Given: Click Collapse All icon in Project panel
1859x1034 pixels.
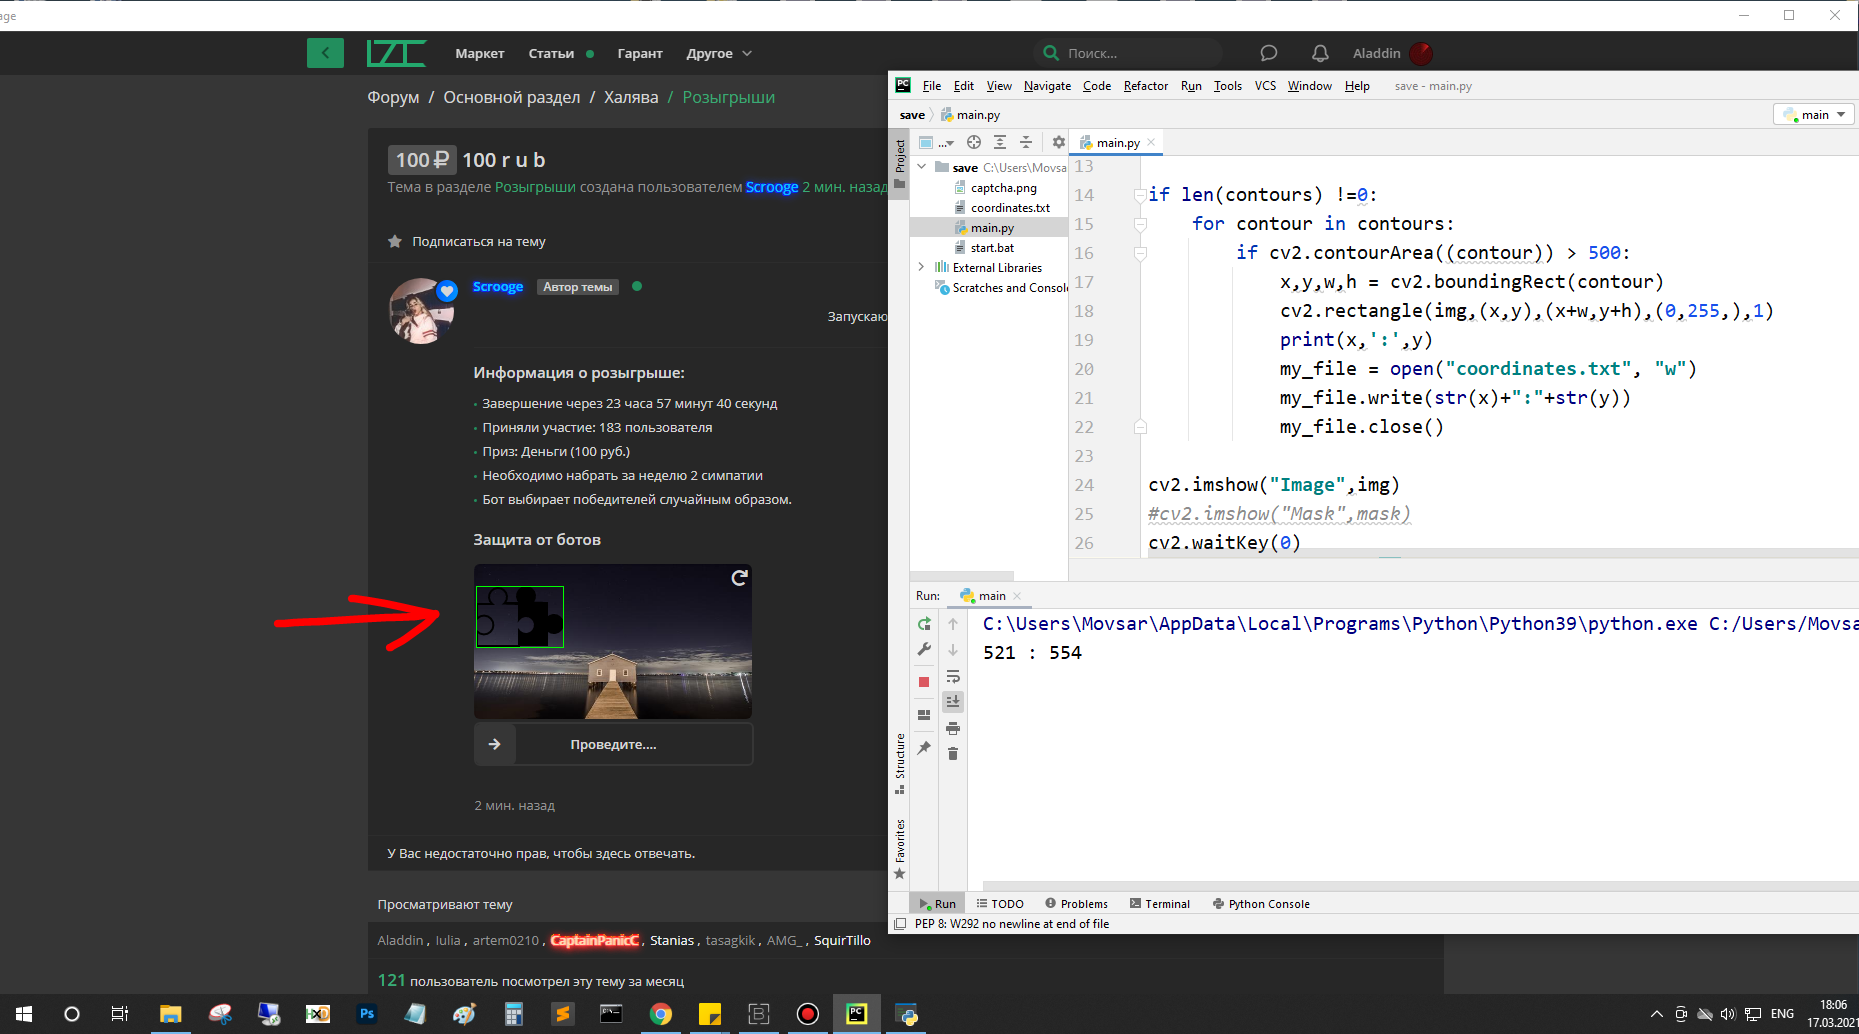Looking at the screenshot, I should point(1026,143).
